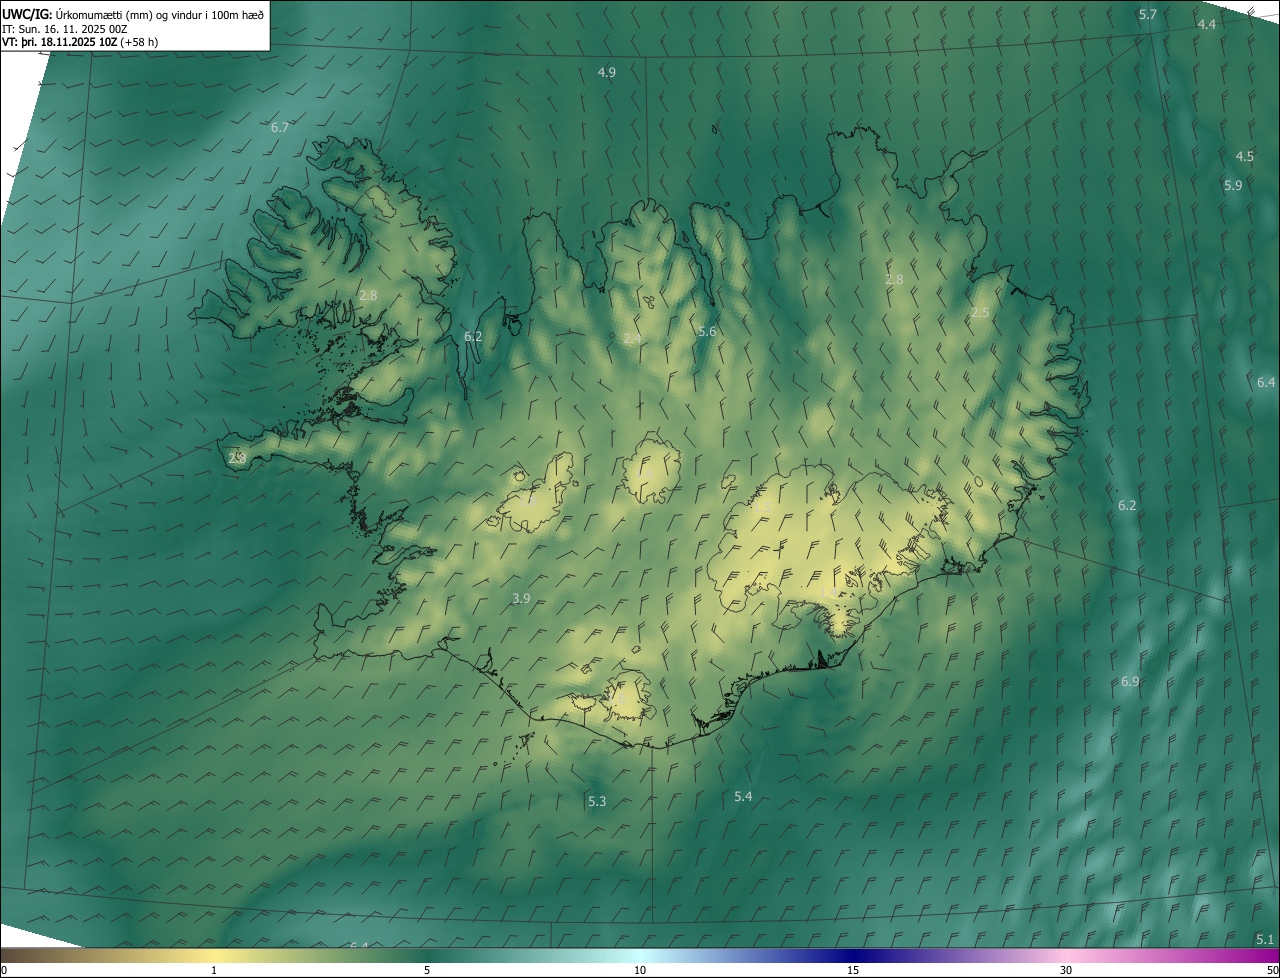Click the 5.3 value south of coast
Screen dimensions: 1280x978
pyautogui.click(x=597, y=802)
